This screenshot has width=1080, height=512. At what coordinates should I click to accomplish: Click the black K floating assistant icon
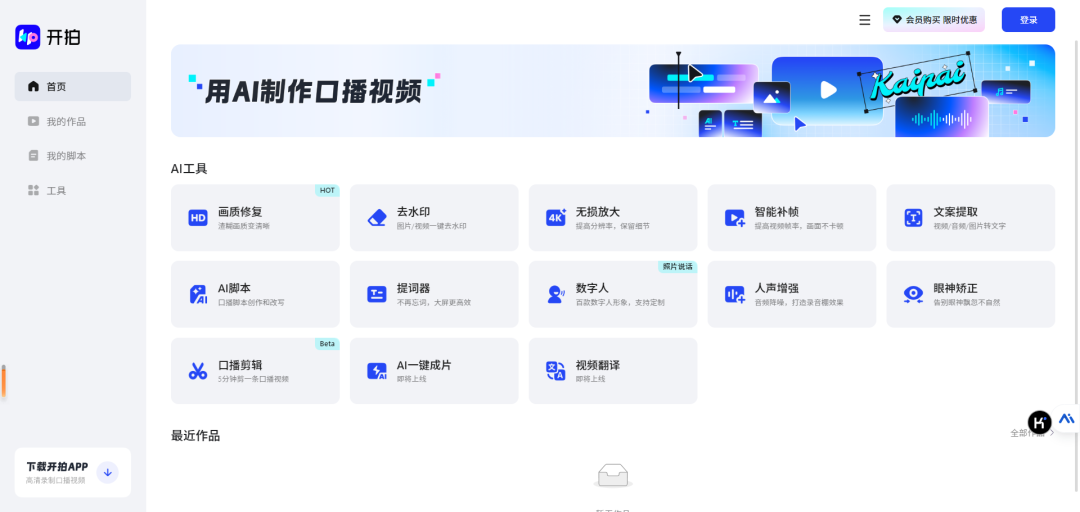click(1039, 422)
